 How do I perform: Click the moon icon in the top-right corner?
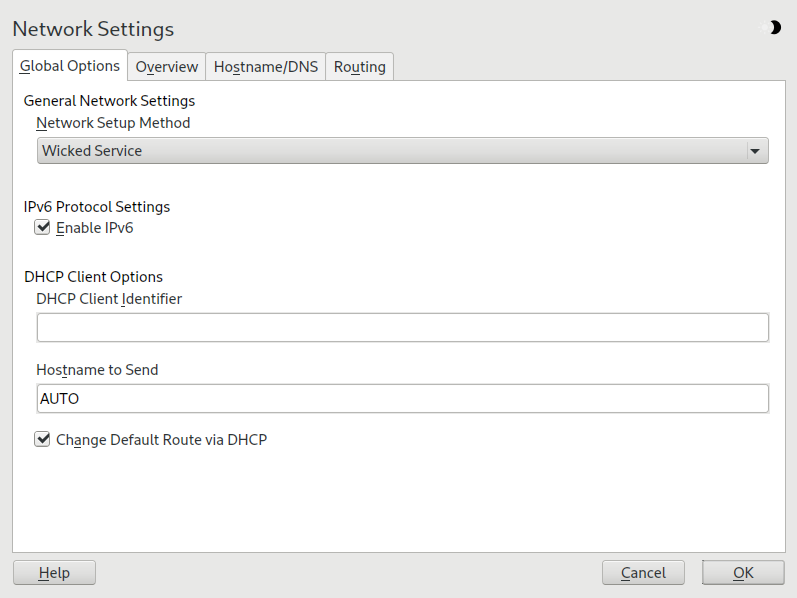[773, 28]
